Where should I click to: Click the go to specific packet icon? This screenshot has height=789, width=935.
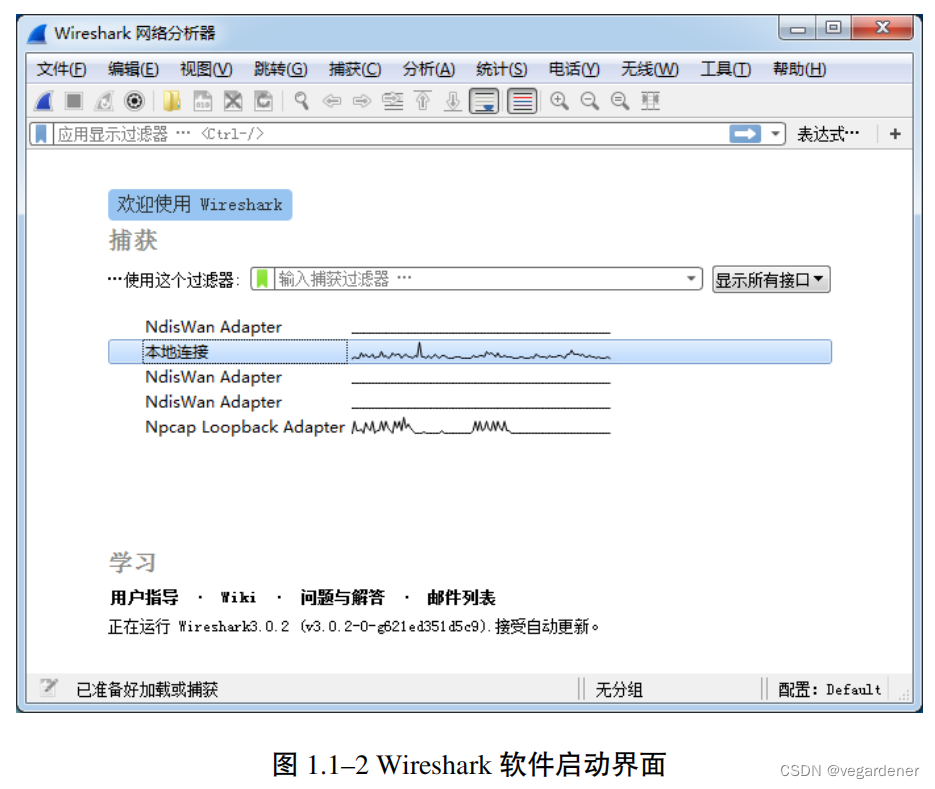click(392, 101)
